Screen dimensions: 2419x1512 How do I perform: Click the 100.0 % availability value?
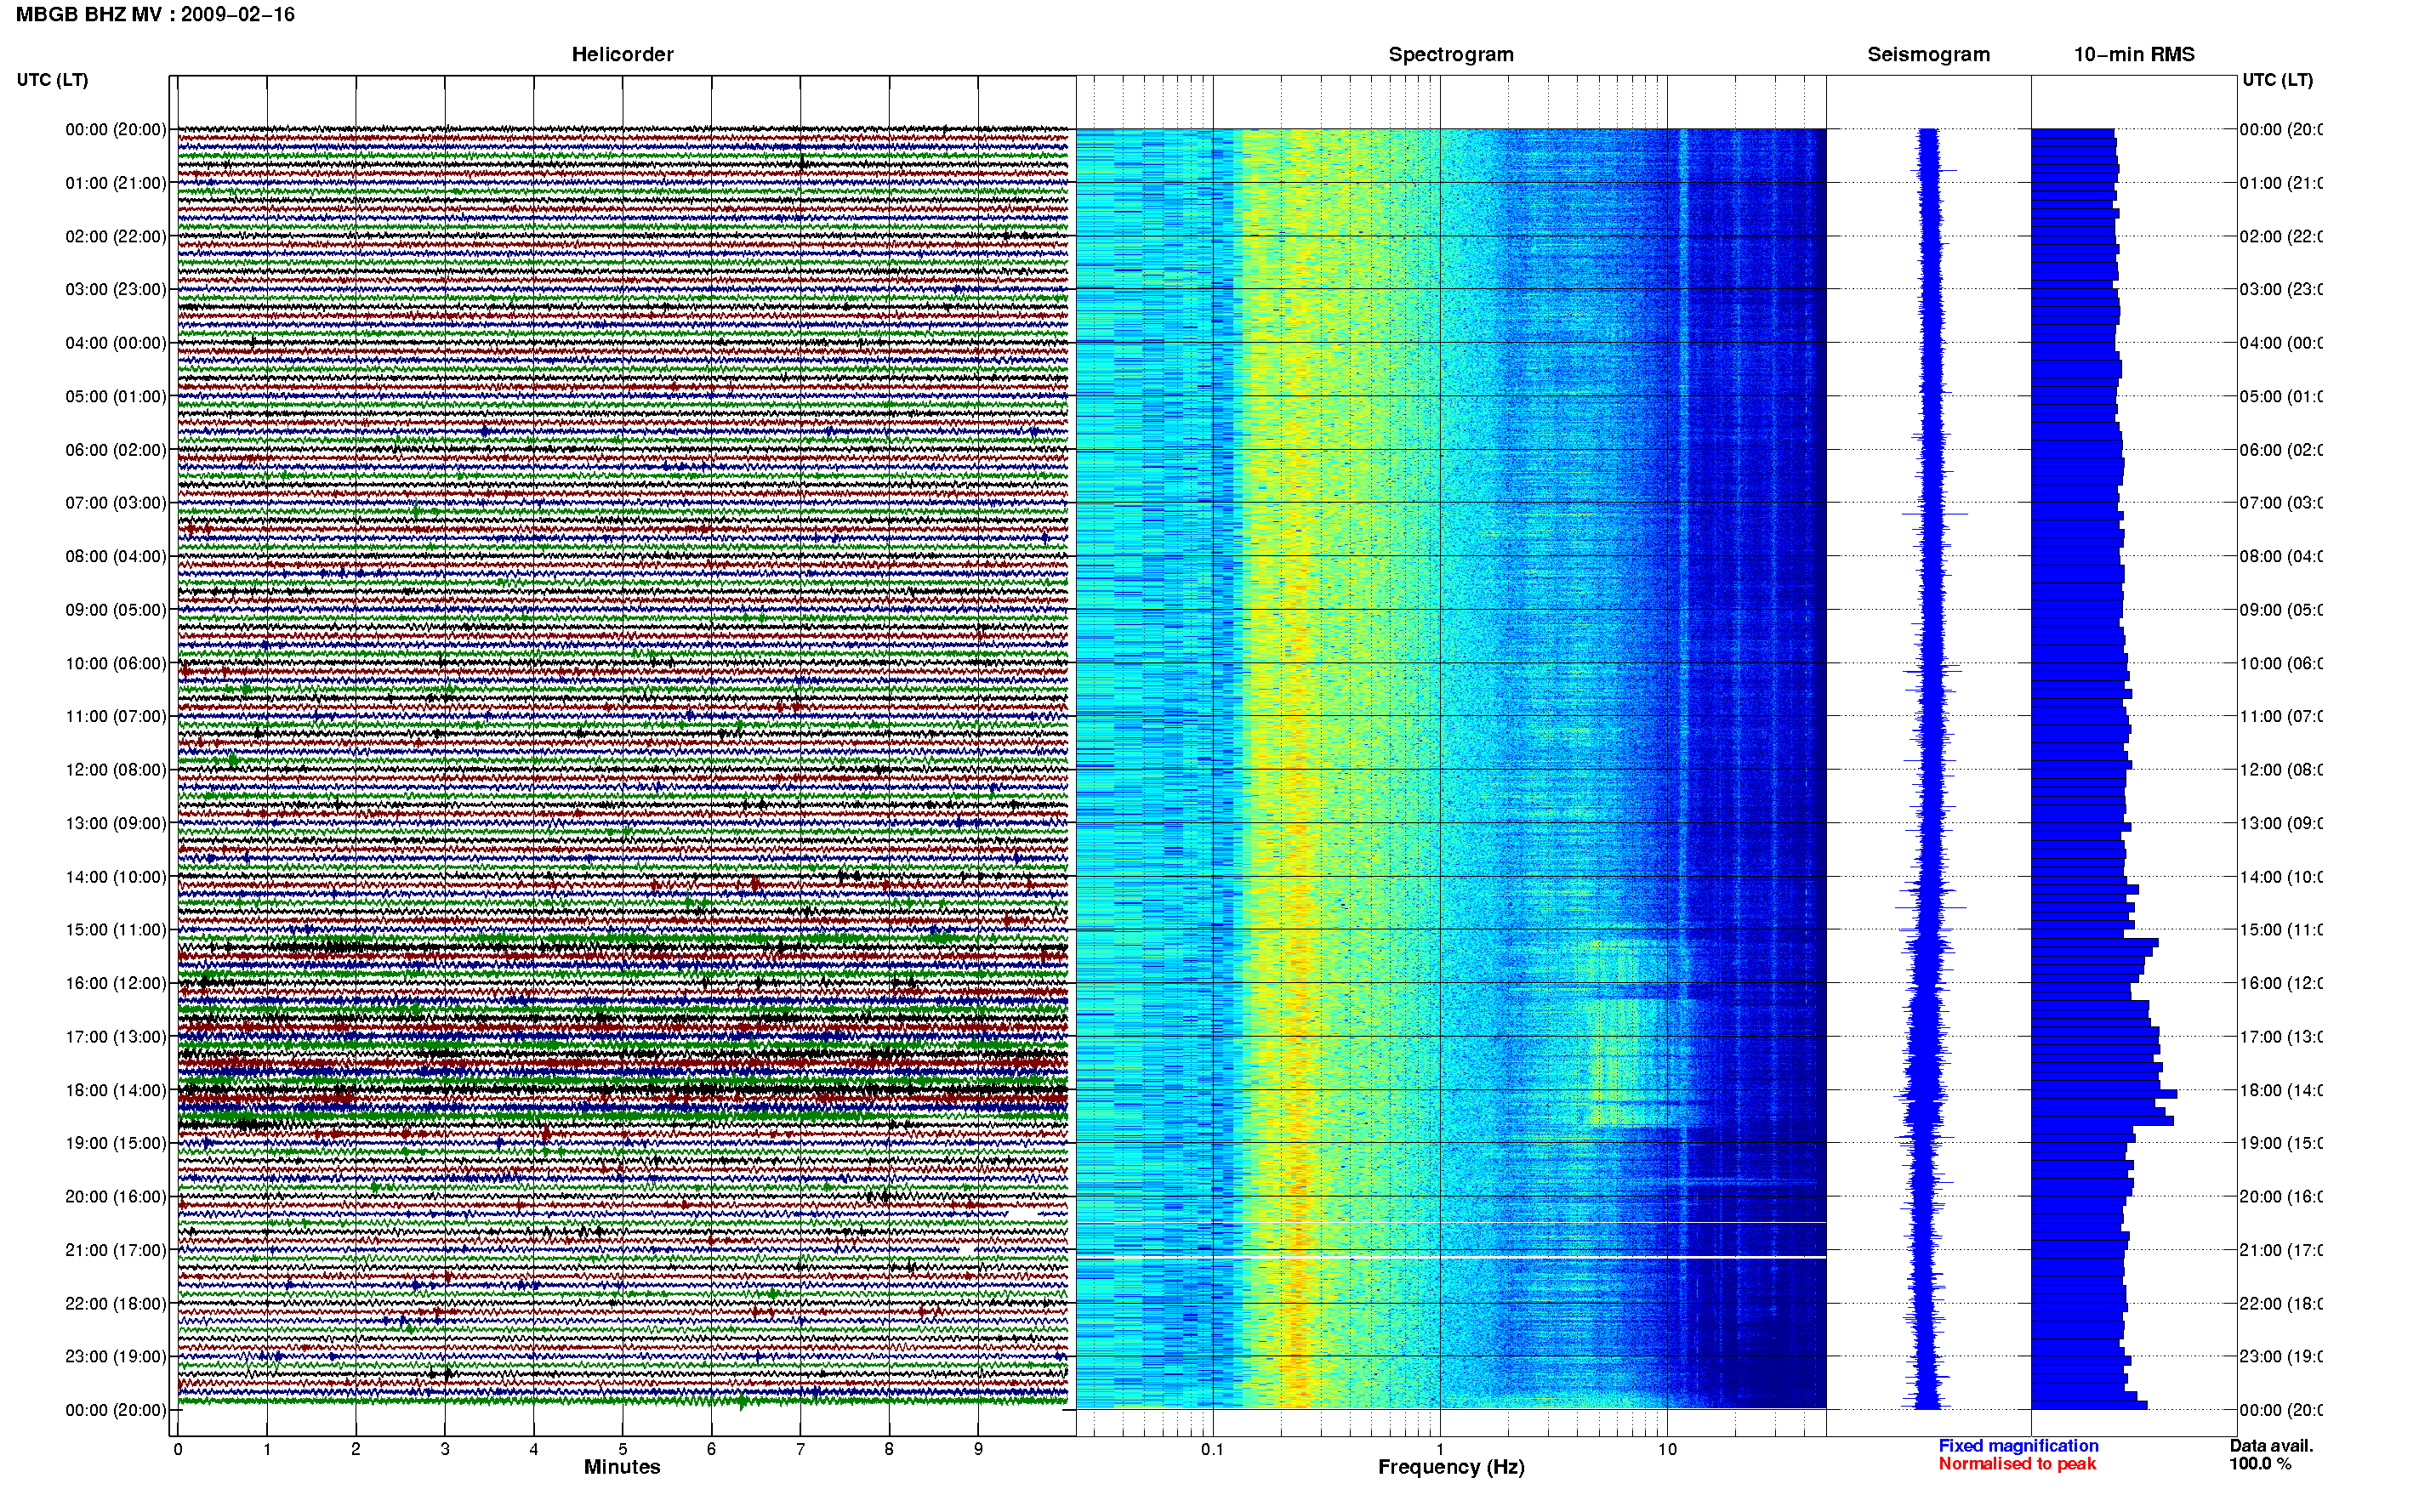pyautogui.click(x=2259, y=1463)
